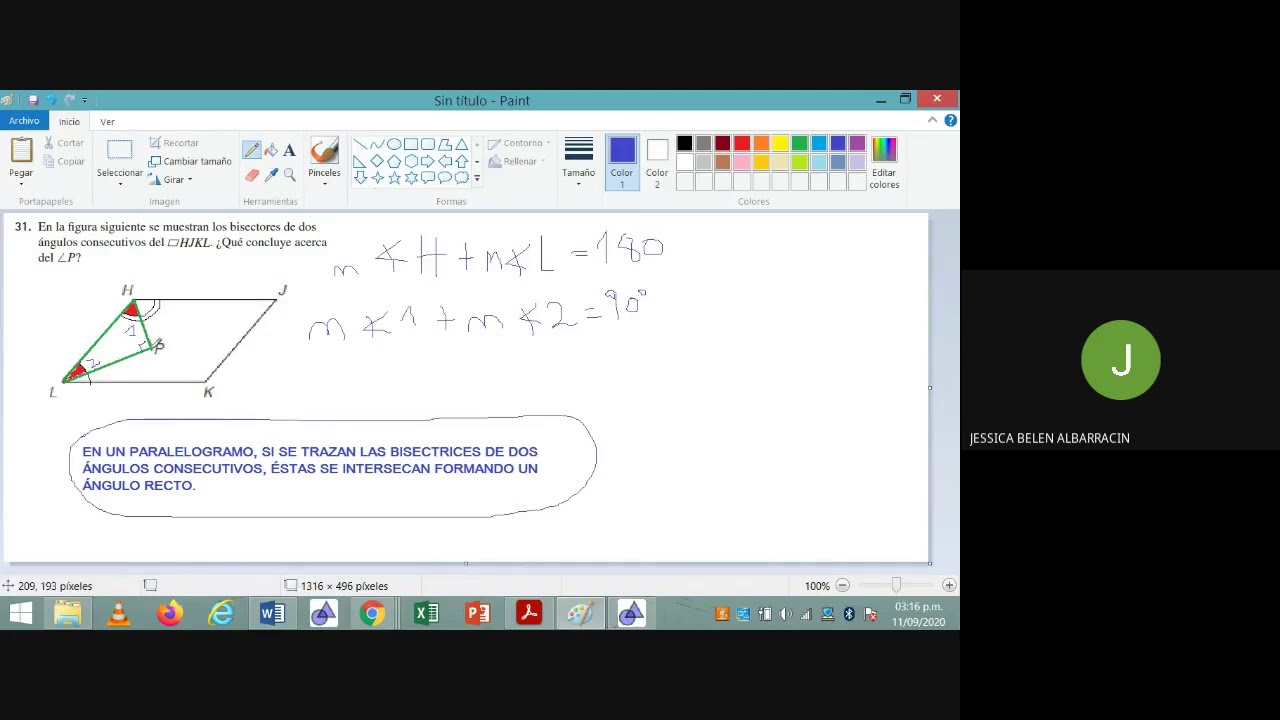
Task: Open Google Chrome from the taskbar
Action: coord(373,613)
